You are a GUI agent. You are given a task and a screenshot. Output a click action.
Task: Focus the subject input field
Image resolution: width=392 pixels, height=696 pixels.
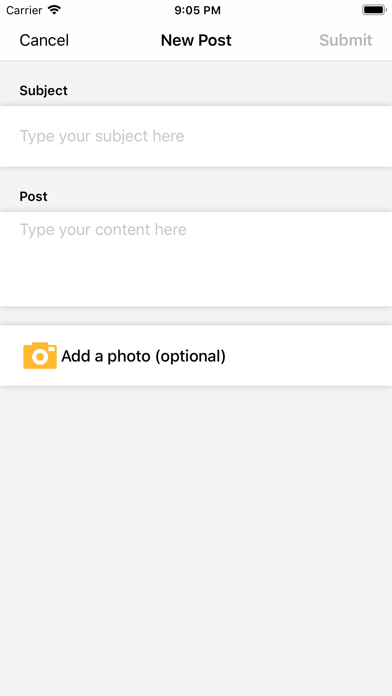[x=196, y=136]
